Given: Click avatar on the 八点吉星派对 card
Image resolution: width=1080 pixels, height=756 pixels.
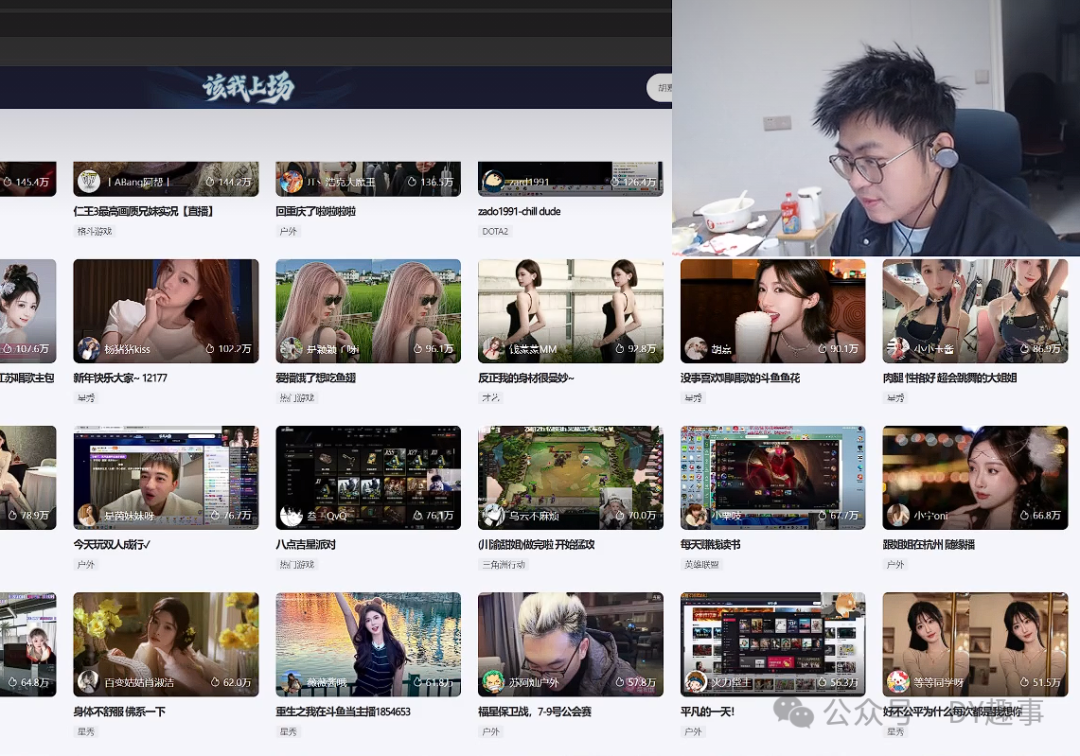Looking at the screenshot, I should click(x=291, y=515).
